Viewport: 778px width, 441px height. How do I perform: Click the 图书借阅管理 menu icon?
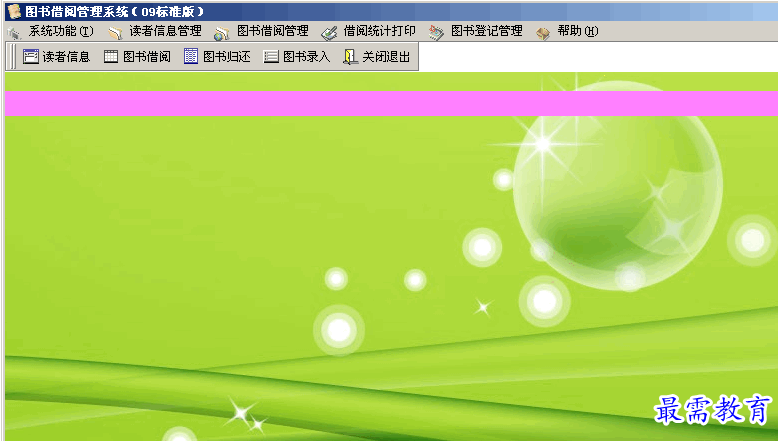pyautogui.click(x=222, y=33)
